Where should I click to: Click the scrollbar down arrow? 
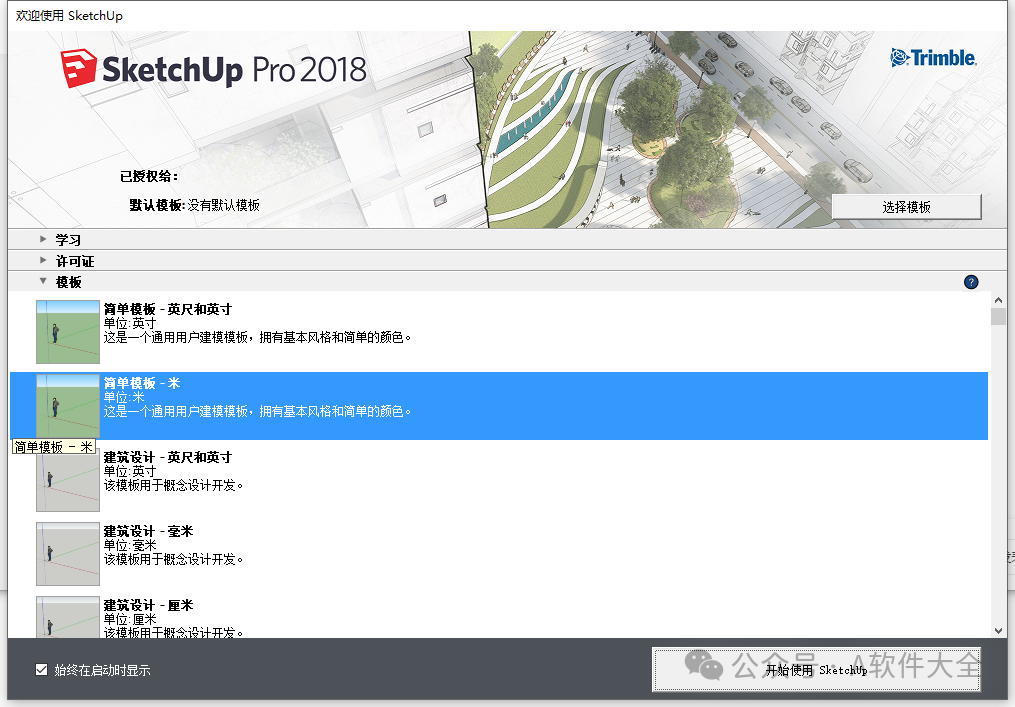tap(999, 630)
